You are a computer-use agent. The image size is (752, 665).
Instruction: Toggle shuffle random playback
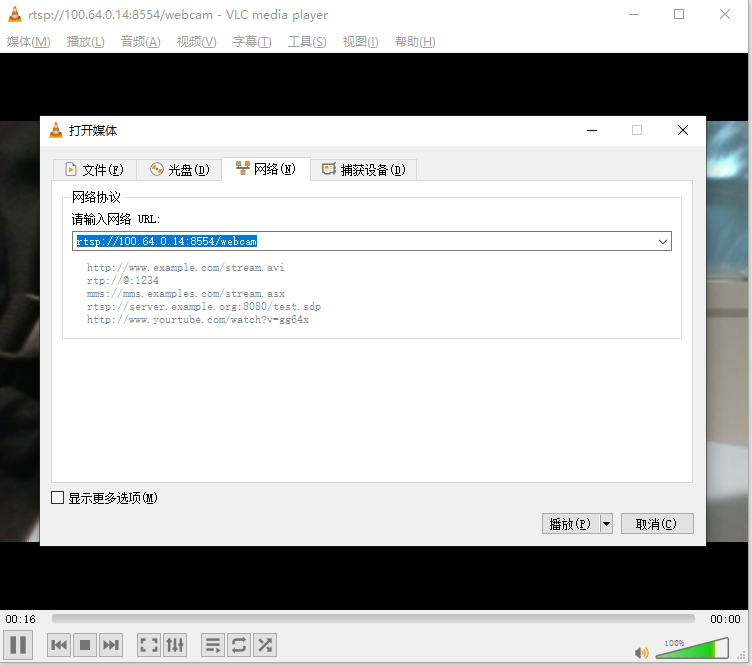pos(265,645)
